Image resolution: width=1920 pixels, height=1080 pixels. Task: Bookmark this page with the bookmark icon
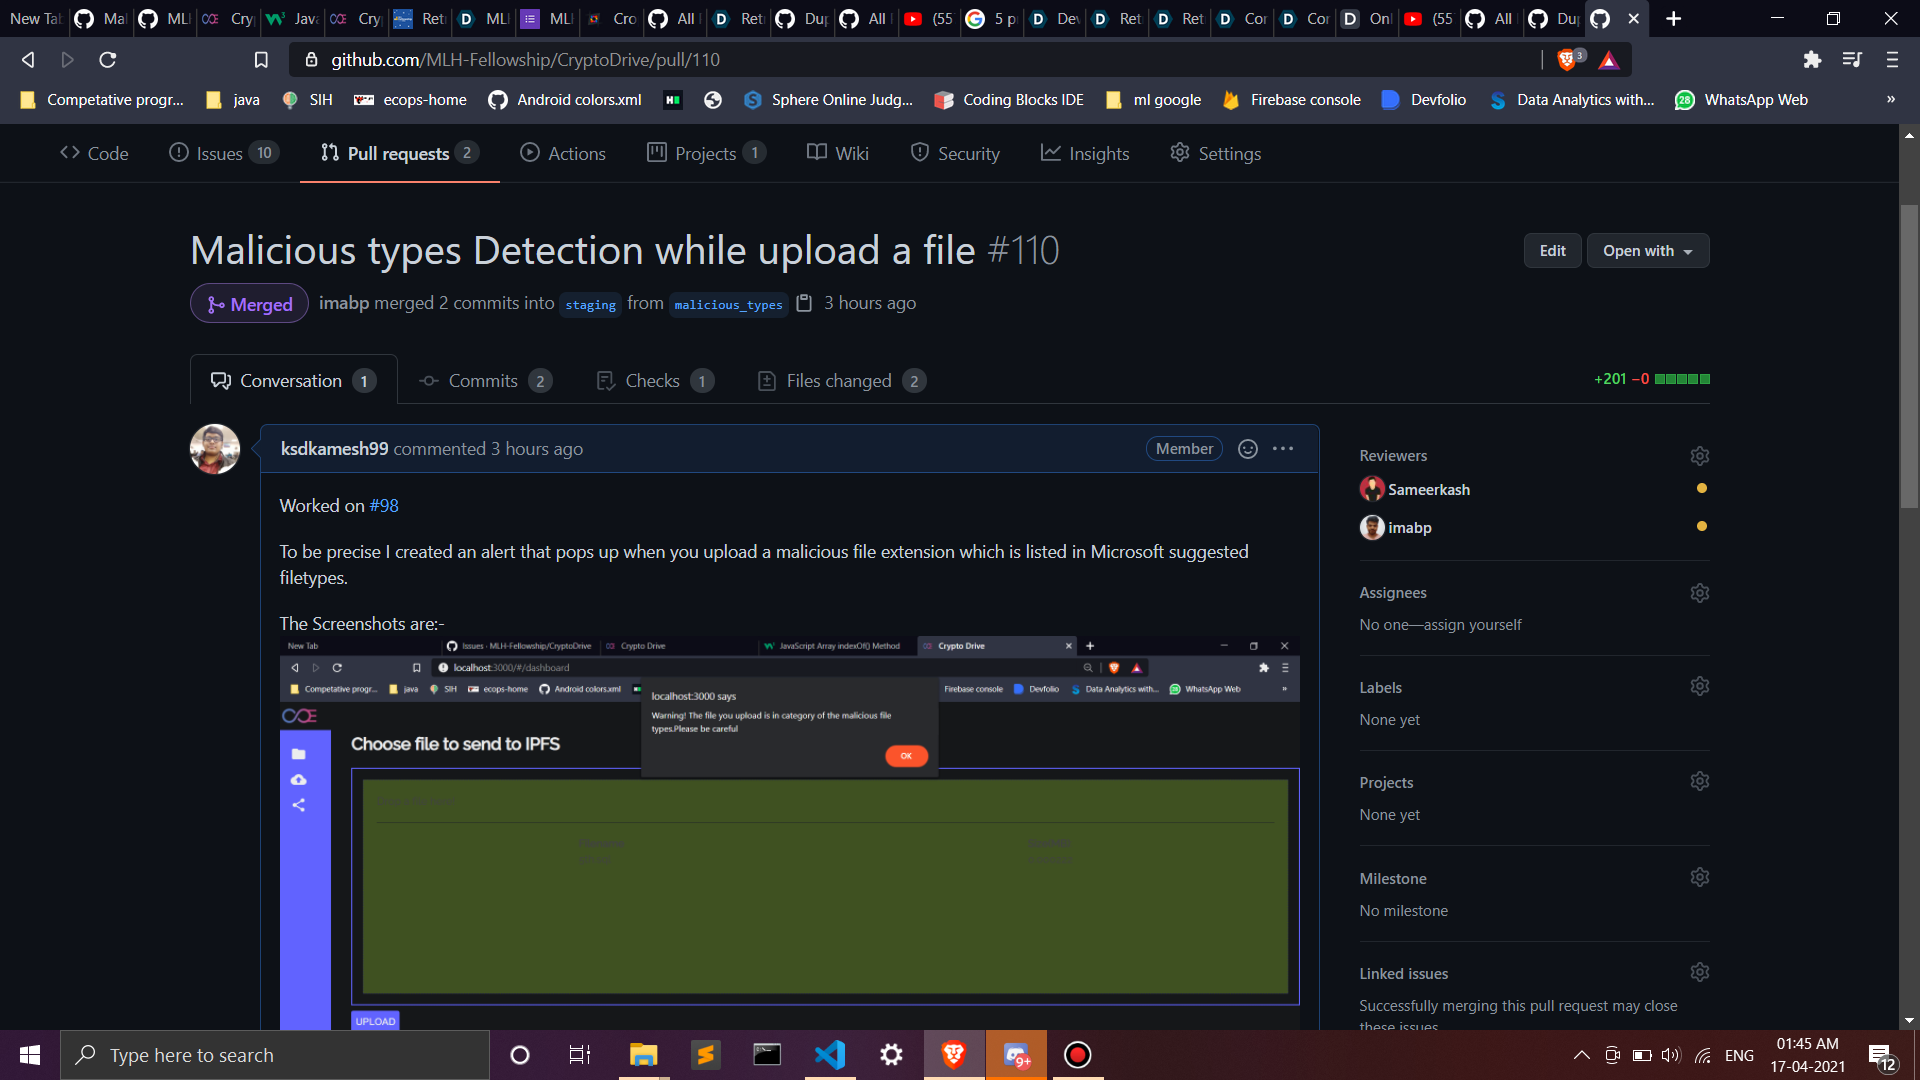(x=261, y=60)
